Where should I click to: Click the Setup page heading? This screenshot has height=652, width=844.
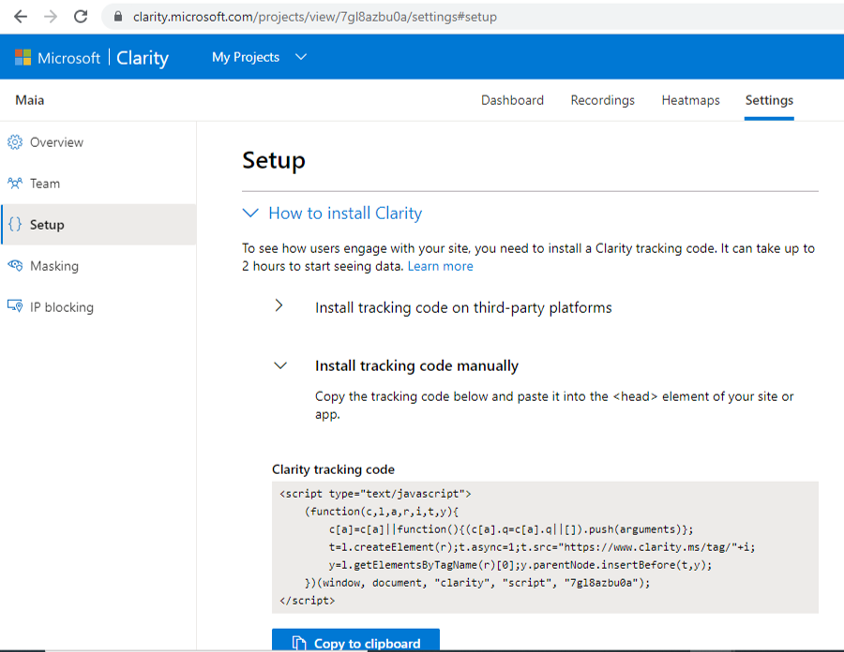click(273, 160)
